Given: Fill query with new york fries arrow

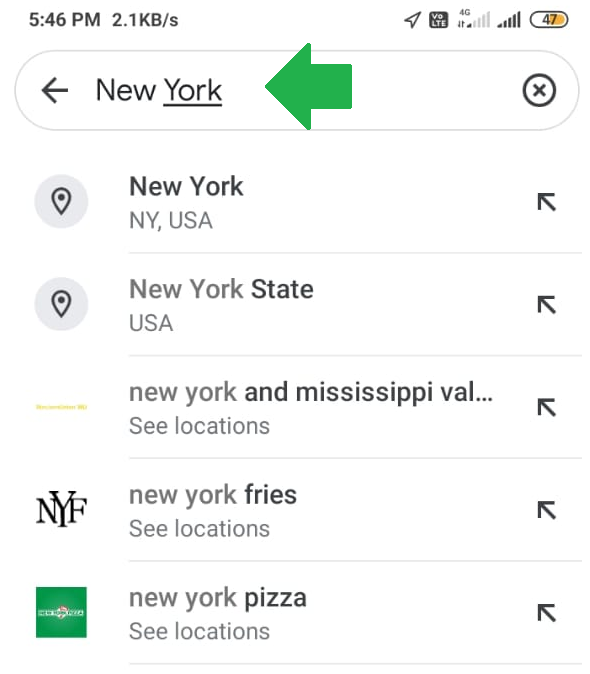Looking at the screenshot, I should (x=547, y=510).
